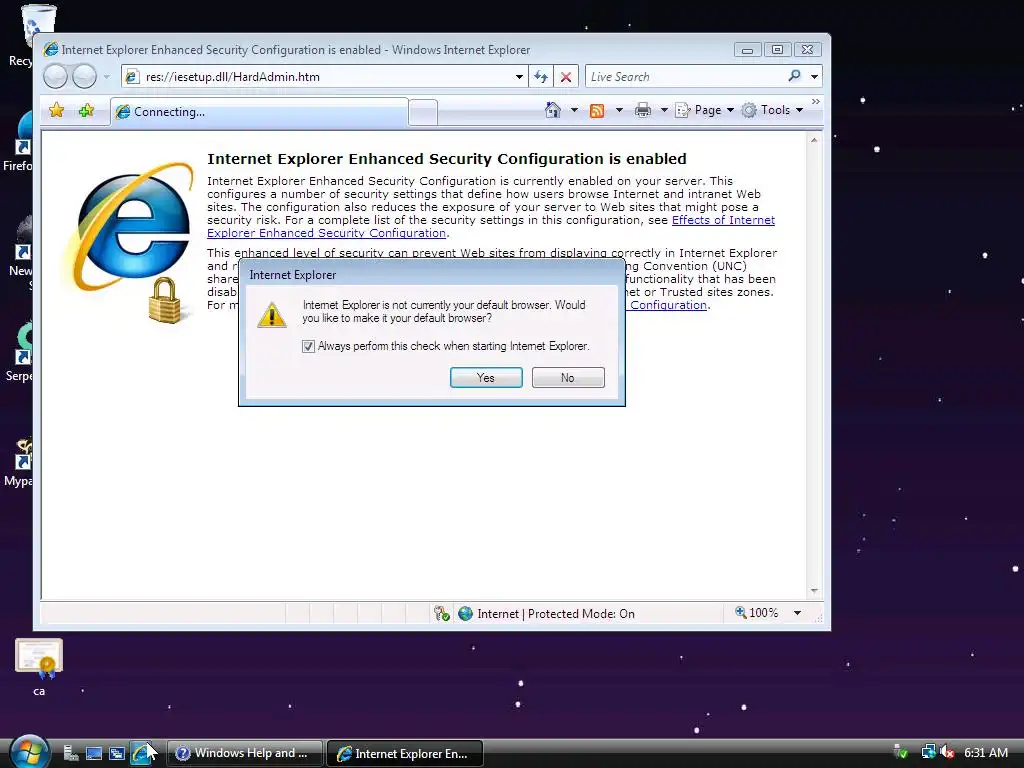Open the Tools menu
This screenshot has height=768, width=1024.
772,110
